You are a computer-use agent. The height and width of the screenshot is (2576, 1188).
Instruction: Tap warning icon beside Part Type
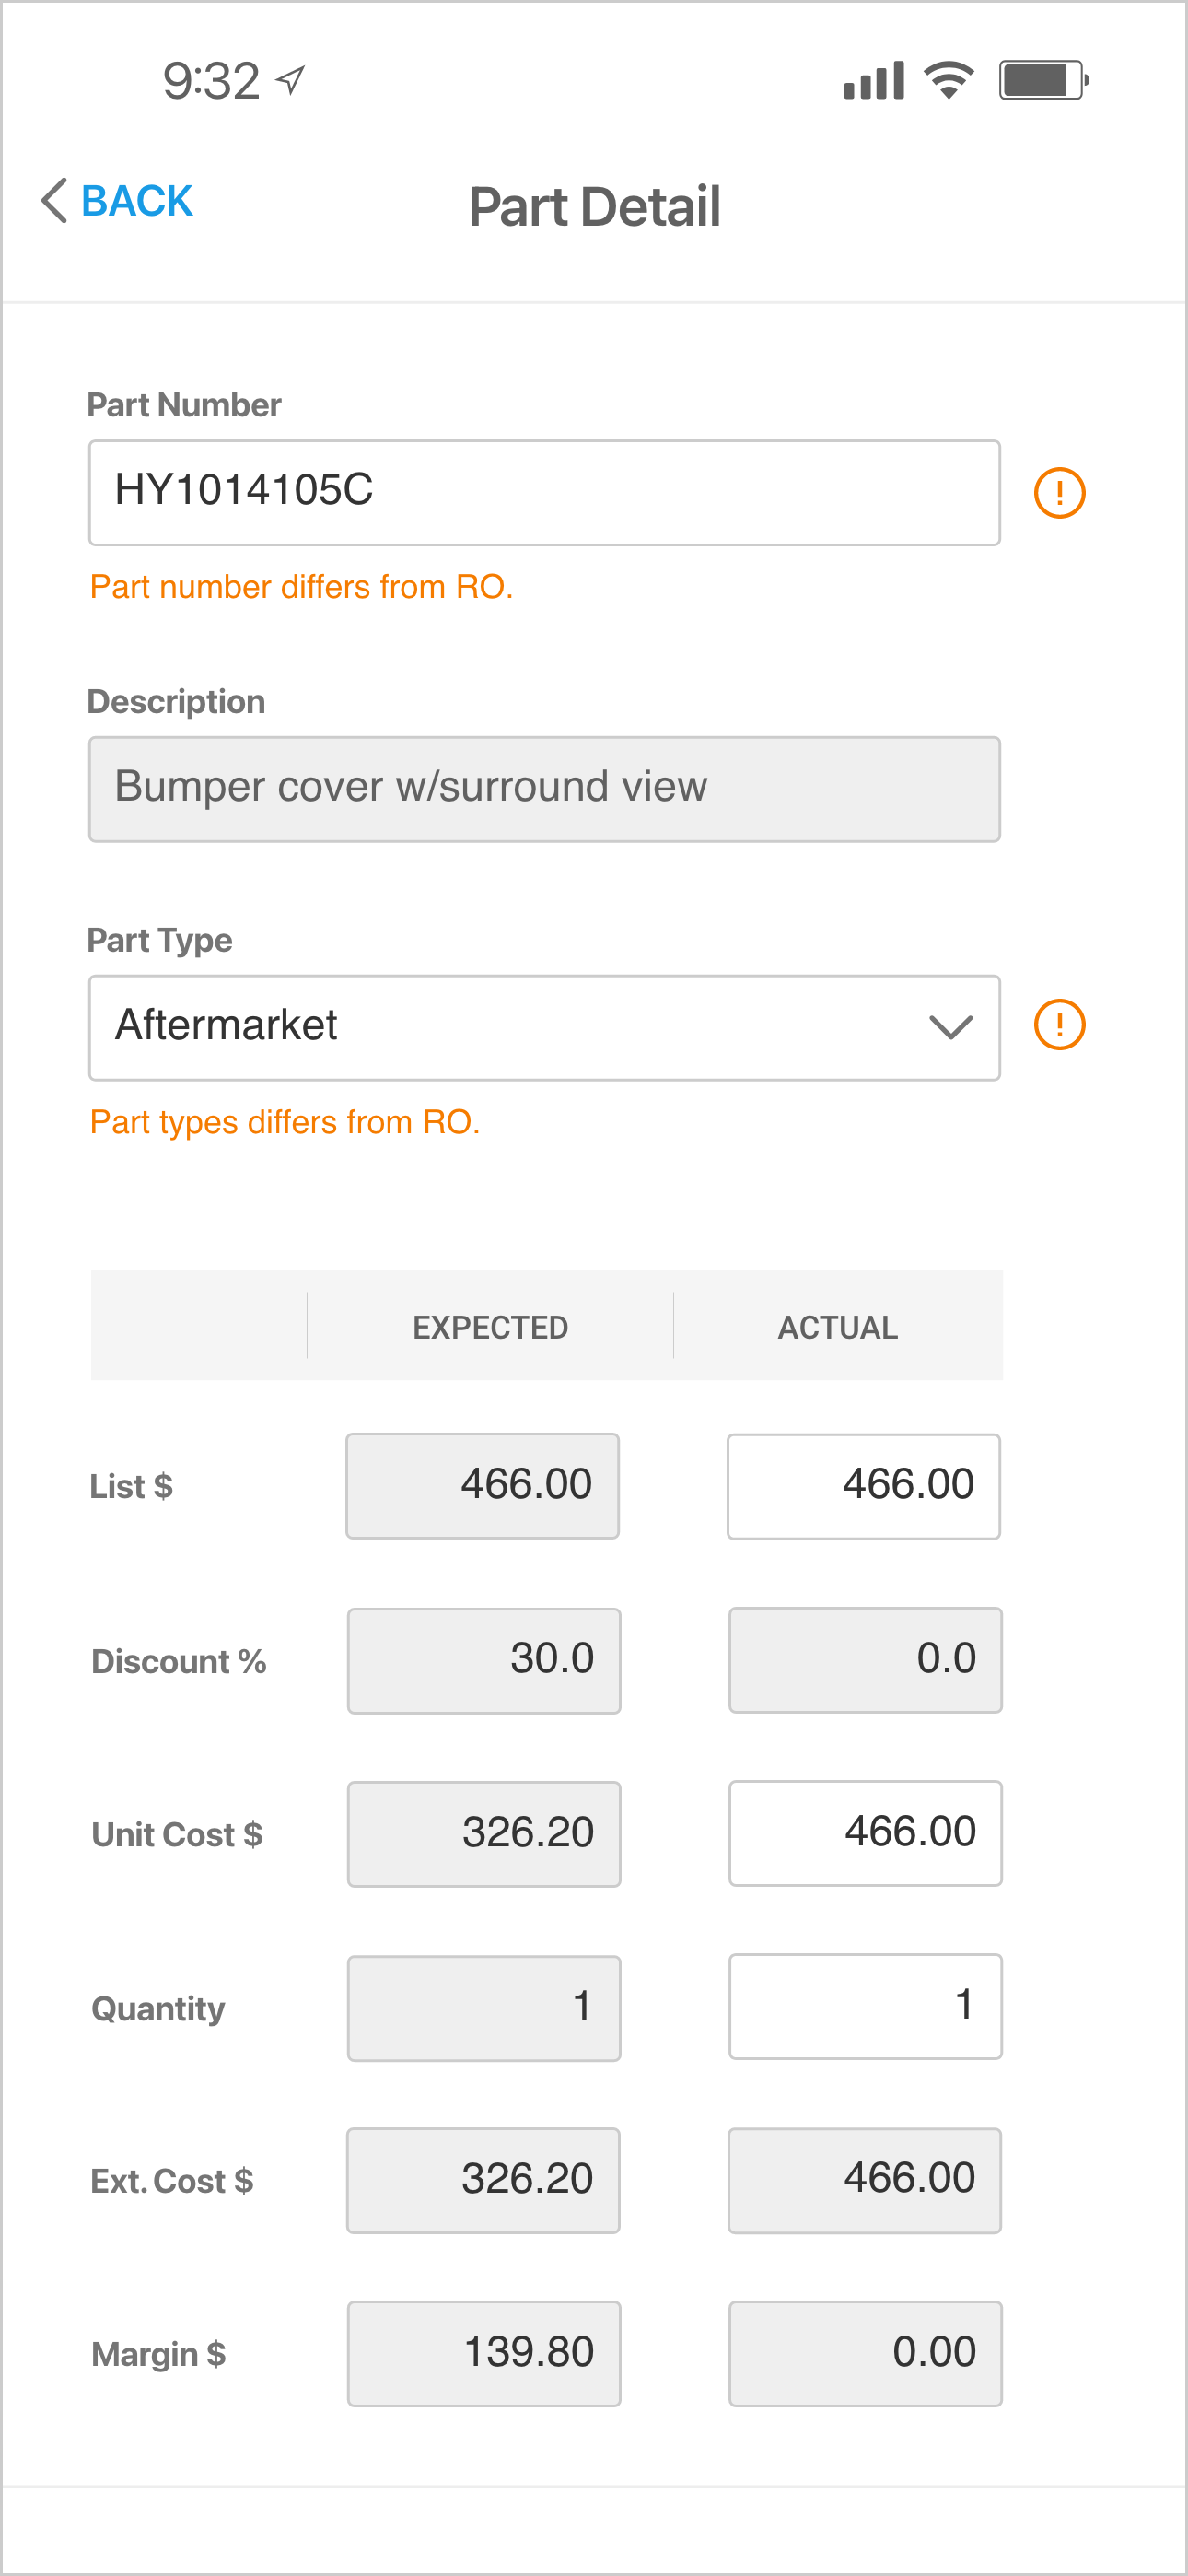tap(1059, 1024)
